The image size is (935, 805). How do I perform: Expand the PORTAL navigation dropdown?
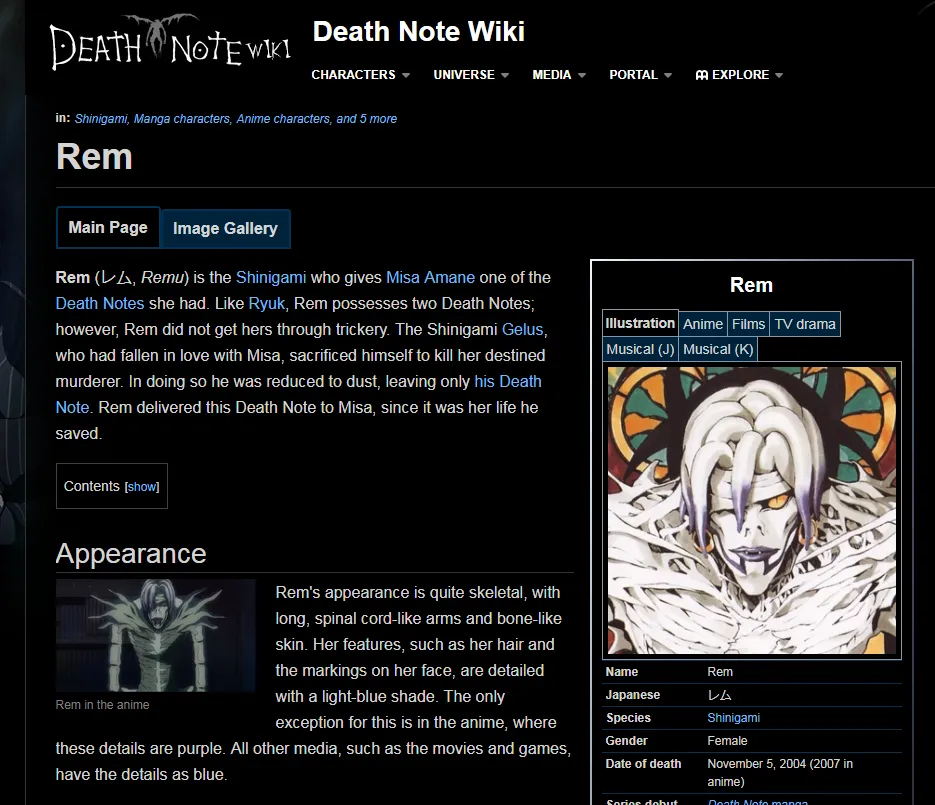click(x=640, y=75)
